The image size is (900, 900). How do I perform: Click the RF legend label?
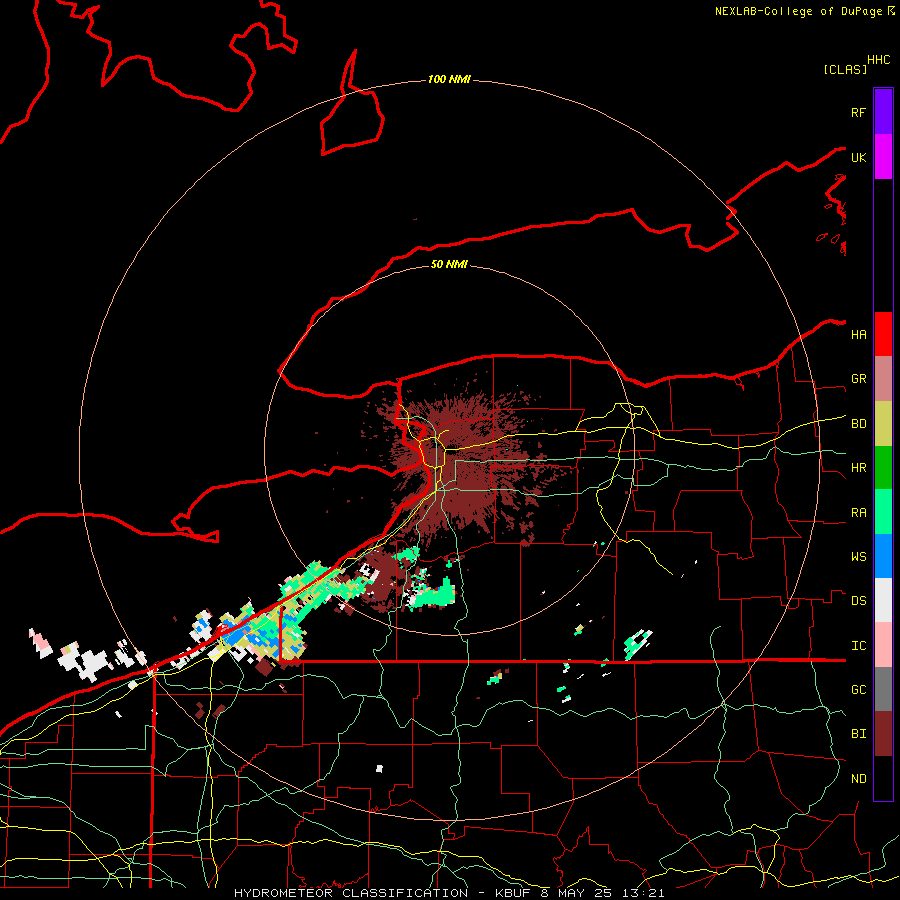pyautogui.click(x=858, y=112)
